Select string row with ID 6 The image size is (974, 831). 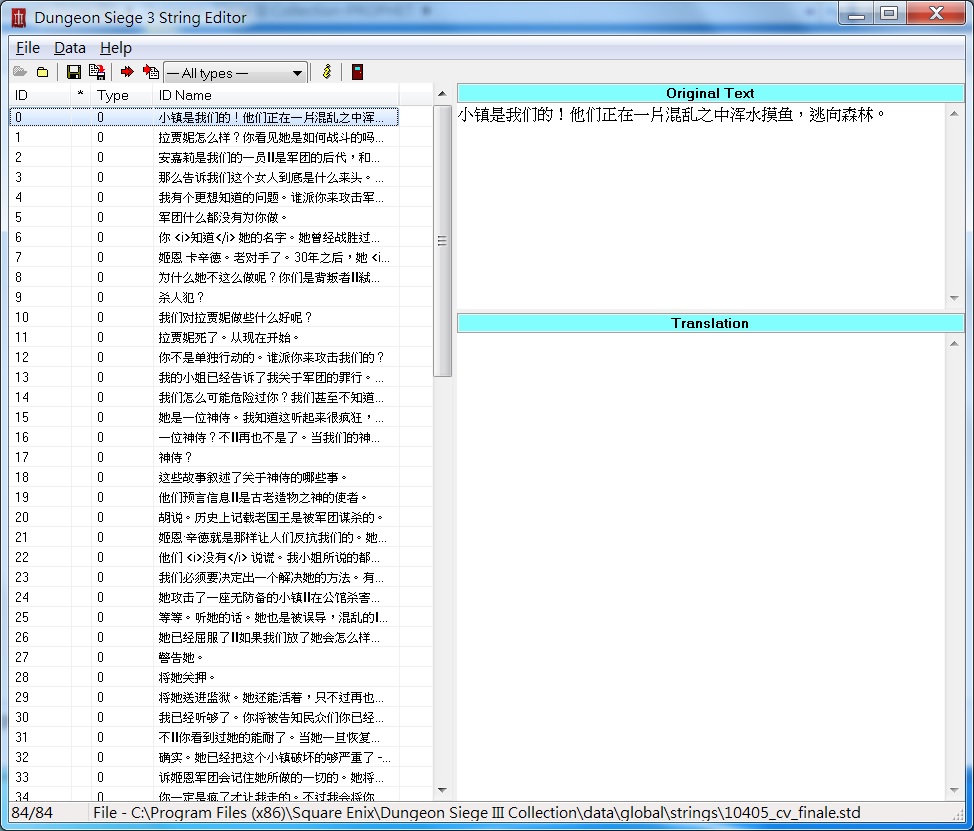(x=204, y=237)
